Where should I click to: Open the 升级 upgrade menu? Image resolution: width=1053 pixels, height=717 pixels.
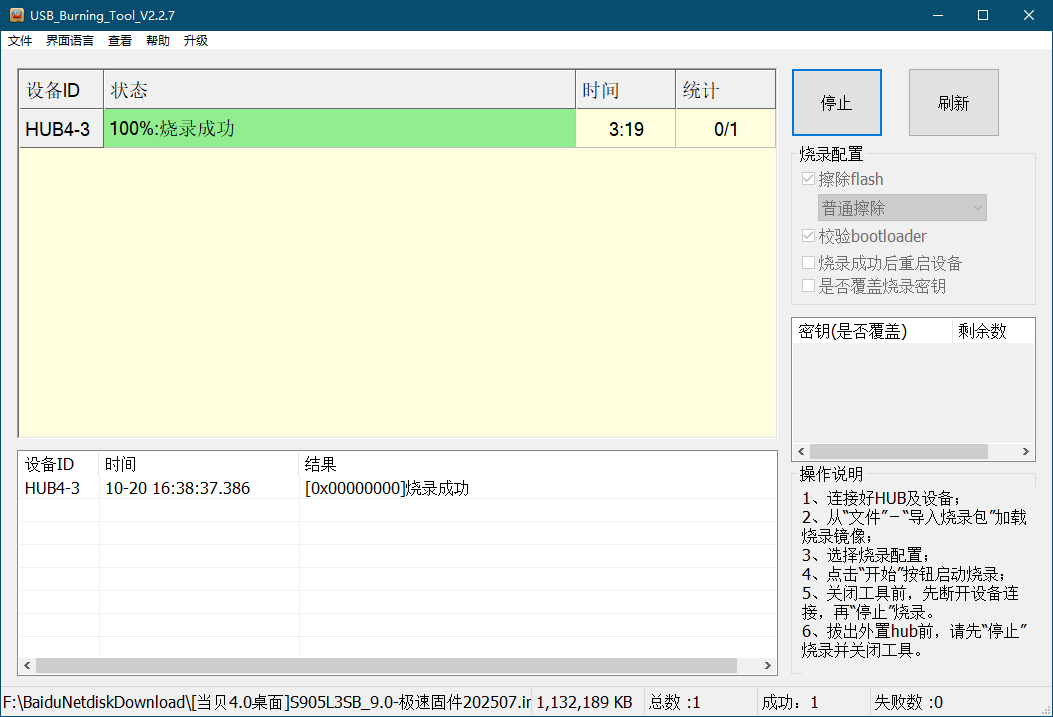point(195,40)
